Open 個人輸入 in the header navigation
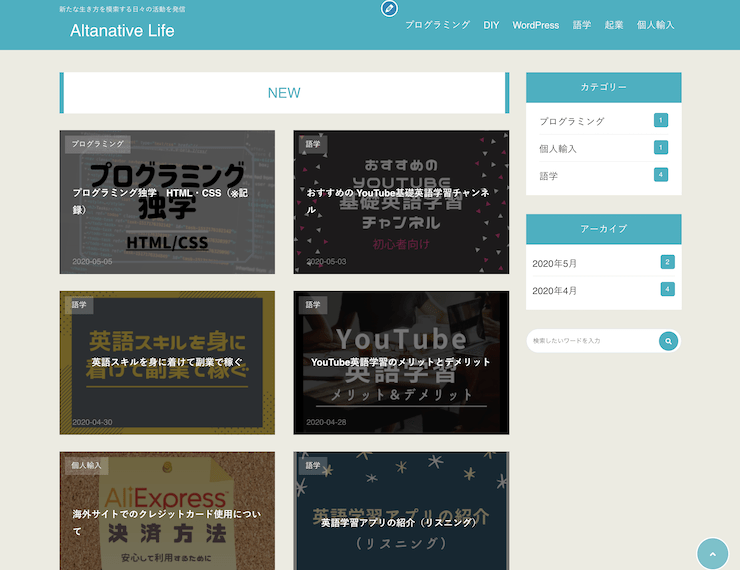Viewport: 740px width, 570px height. (x=655, y=25)
